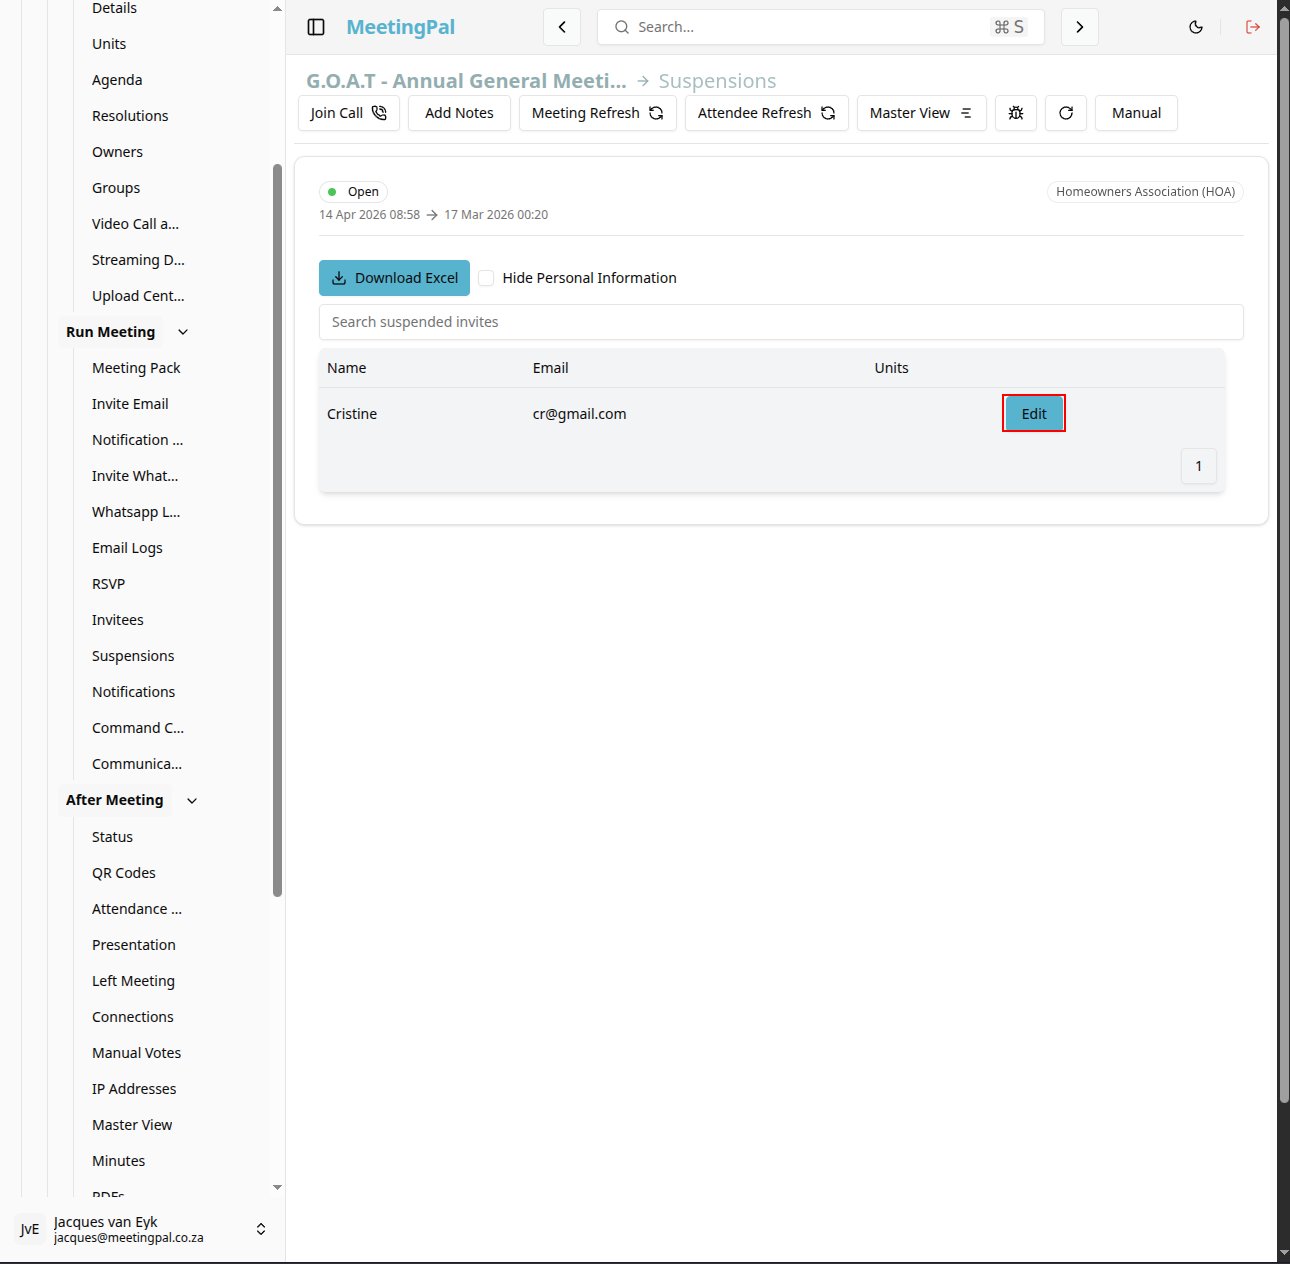This screenshot has height=1264, width=1290.
Task: Open Email Logs sidebar item
Action: coord(127,548)
